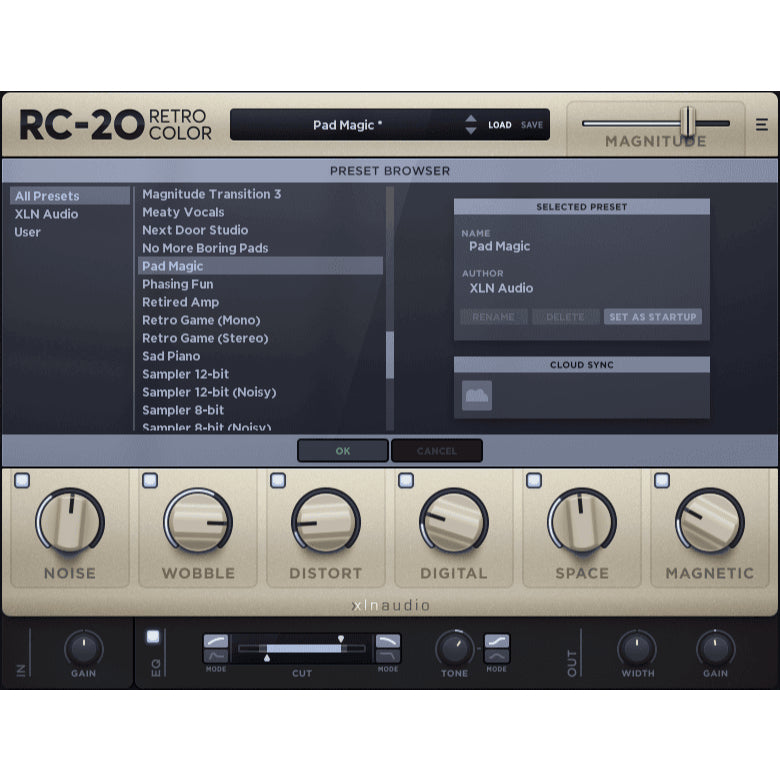Step to previous preset with up arrow
The width and height of the screenshot is (780, 780).
tap(471, 119)
